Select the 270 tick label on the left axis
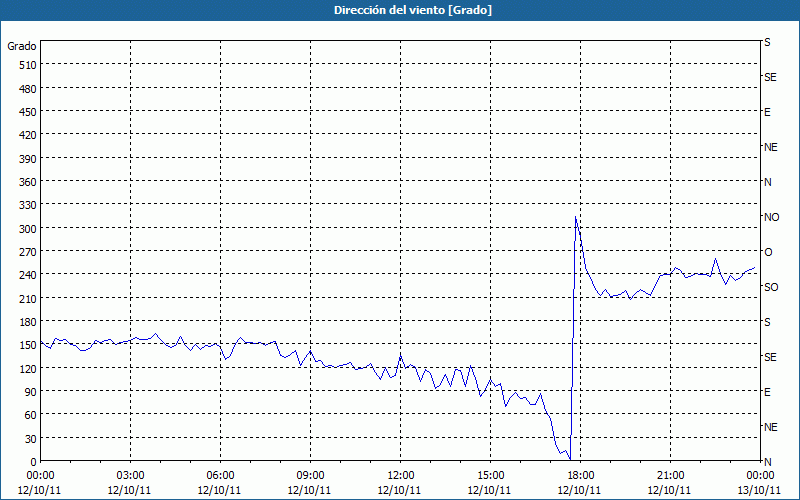800x500 pixels. tap(28, 252)
